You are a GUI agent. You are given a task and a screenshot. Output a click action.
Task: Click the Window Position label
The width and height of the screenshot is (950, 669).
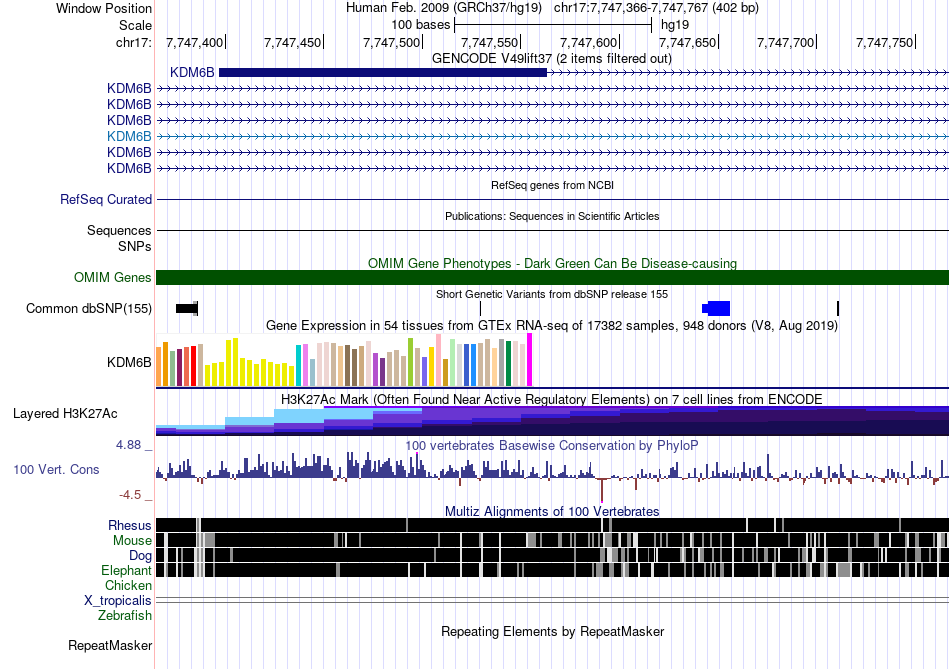(104, 8)
